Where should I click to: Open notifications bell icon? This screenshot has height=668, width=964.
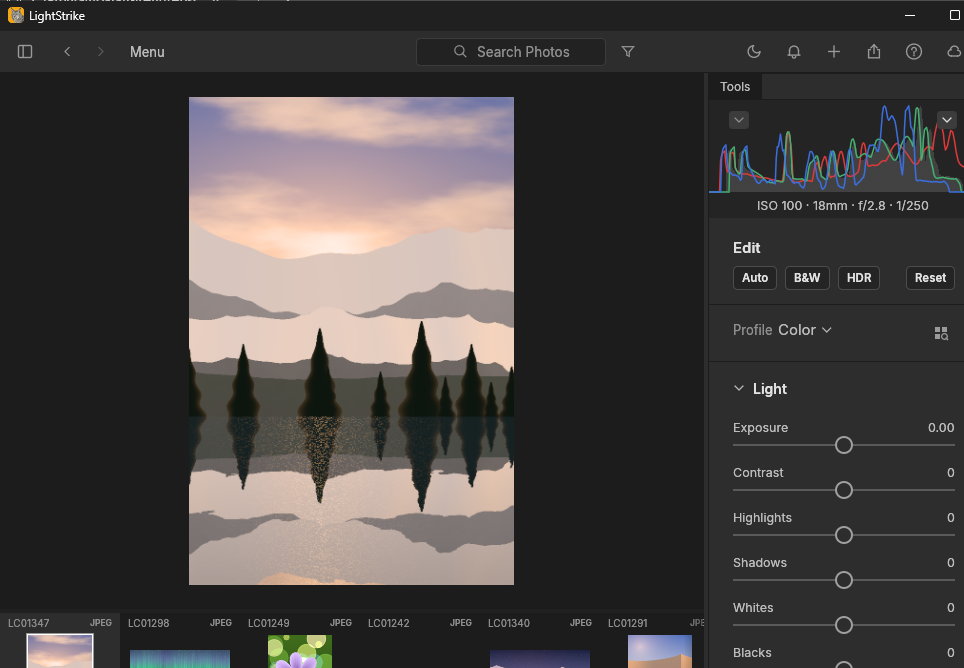click(x=794, y=52)
